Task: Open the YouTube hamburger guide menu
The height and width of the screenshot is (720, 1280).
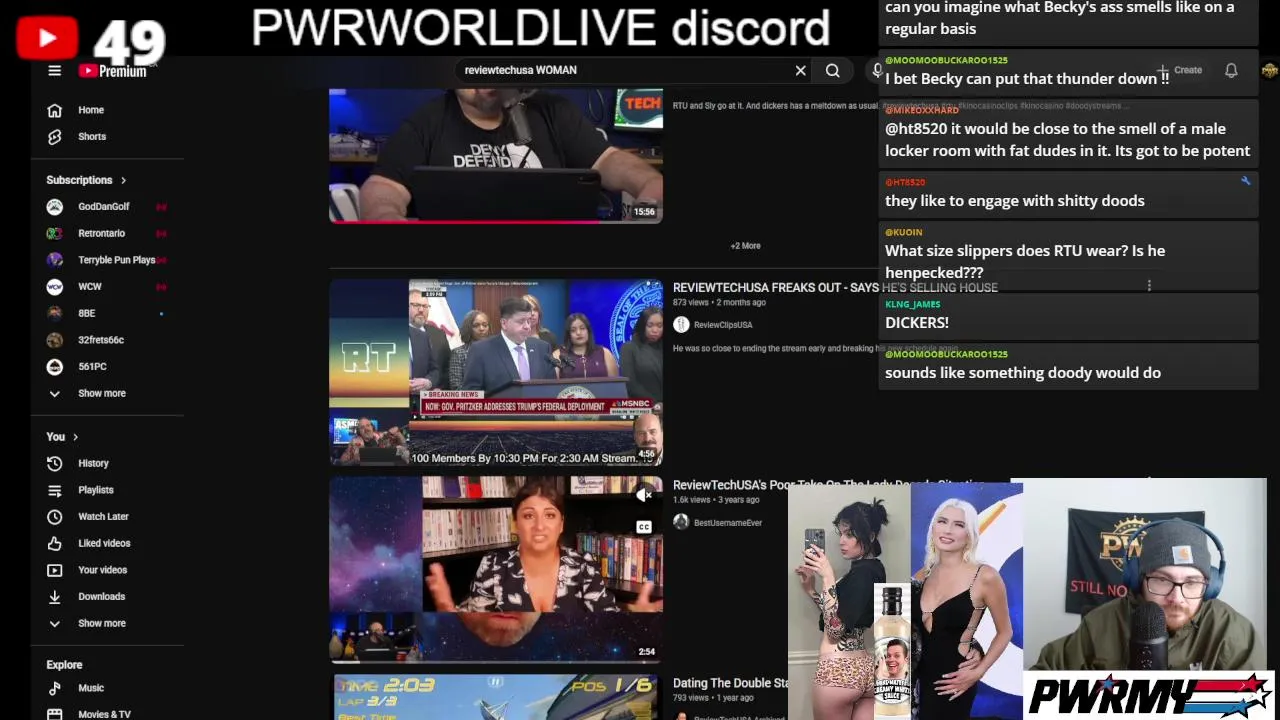Action: click(x=55, y=71)
